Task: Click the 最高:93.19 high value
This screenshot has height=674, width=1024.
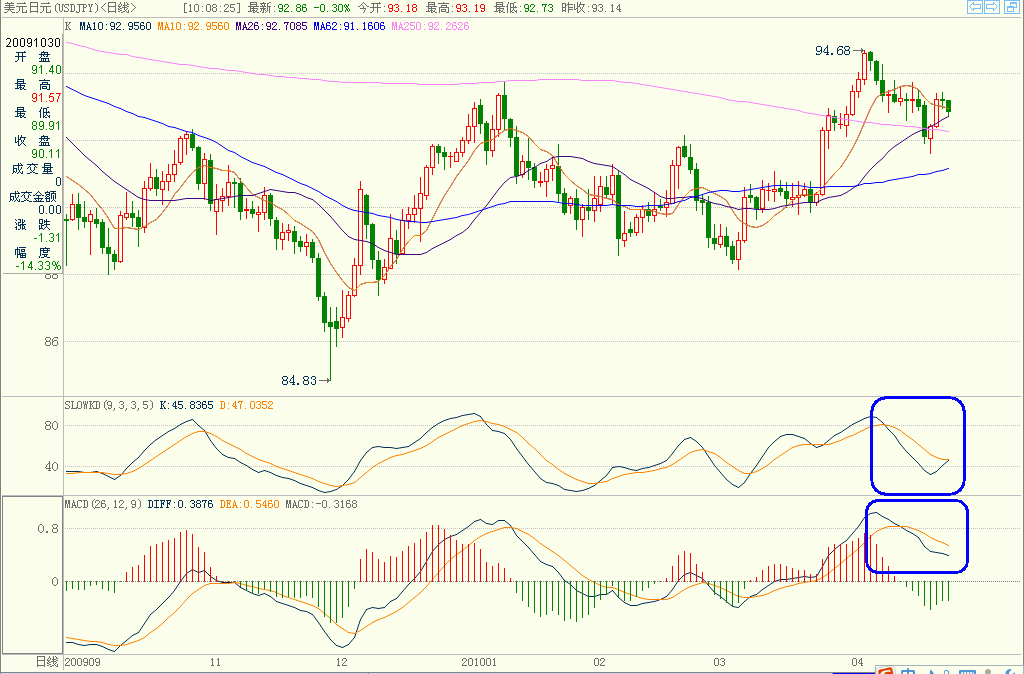Action: [x=456, y=8]
